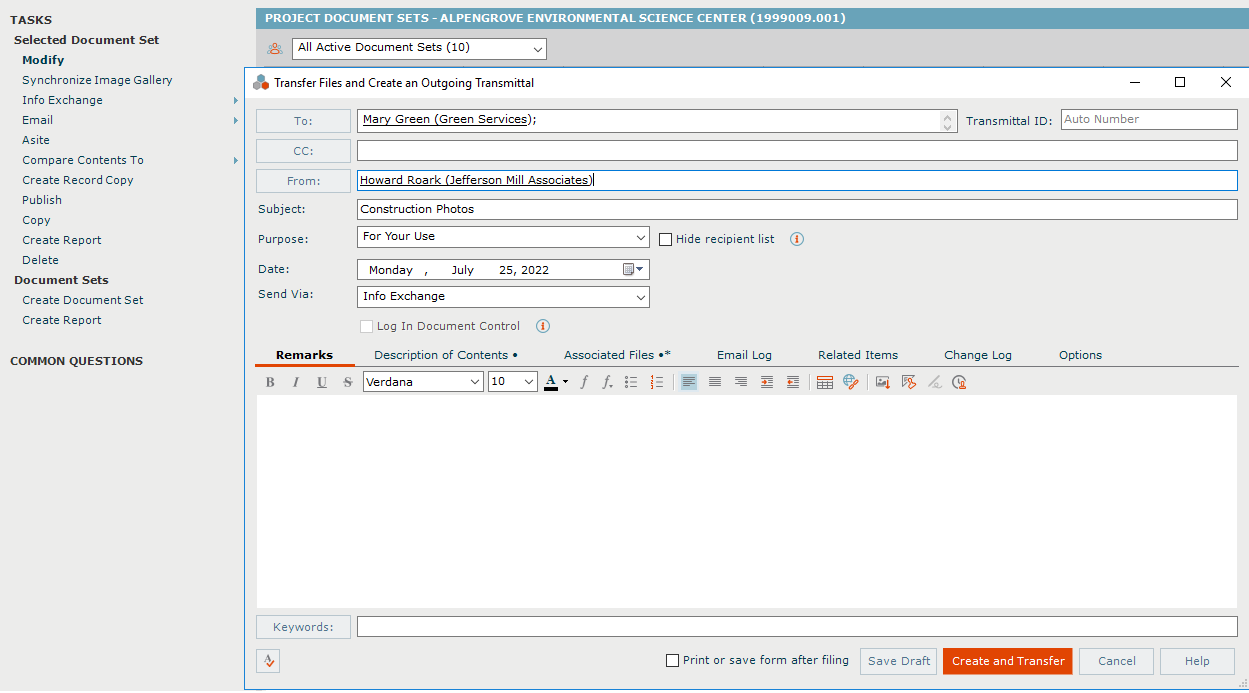Image resolution: width=1249 pixels, height=693 pixels.
Task: Click the grayed signature icon in toolbar
Action: click(934, 382)
